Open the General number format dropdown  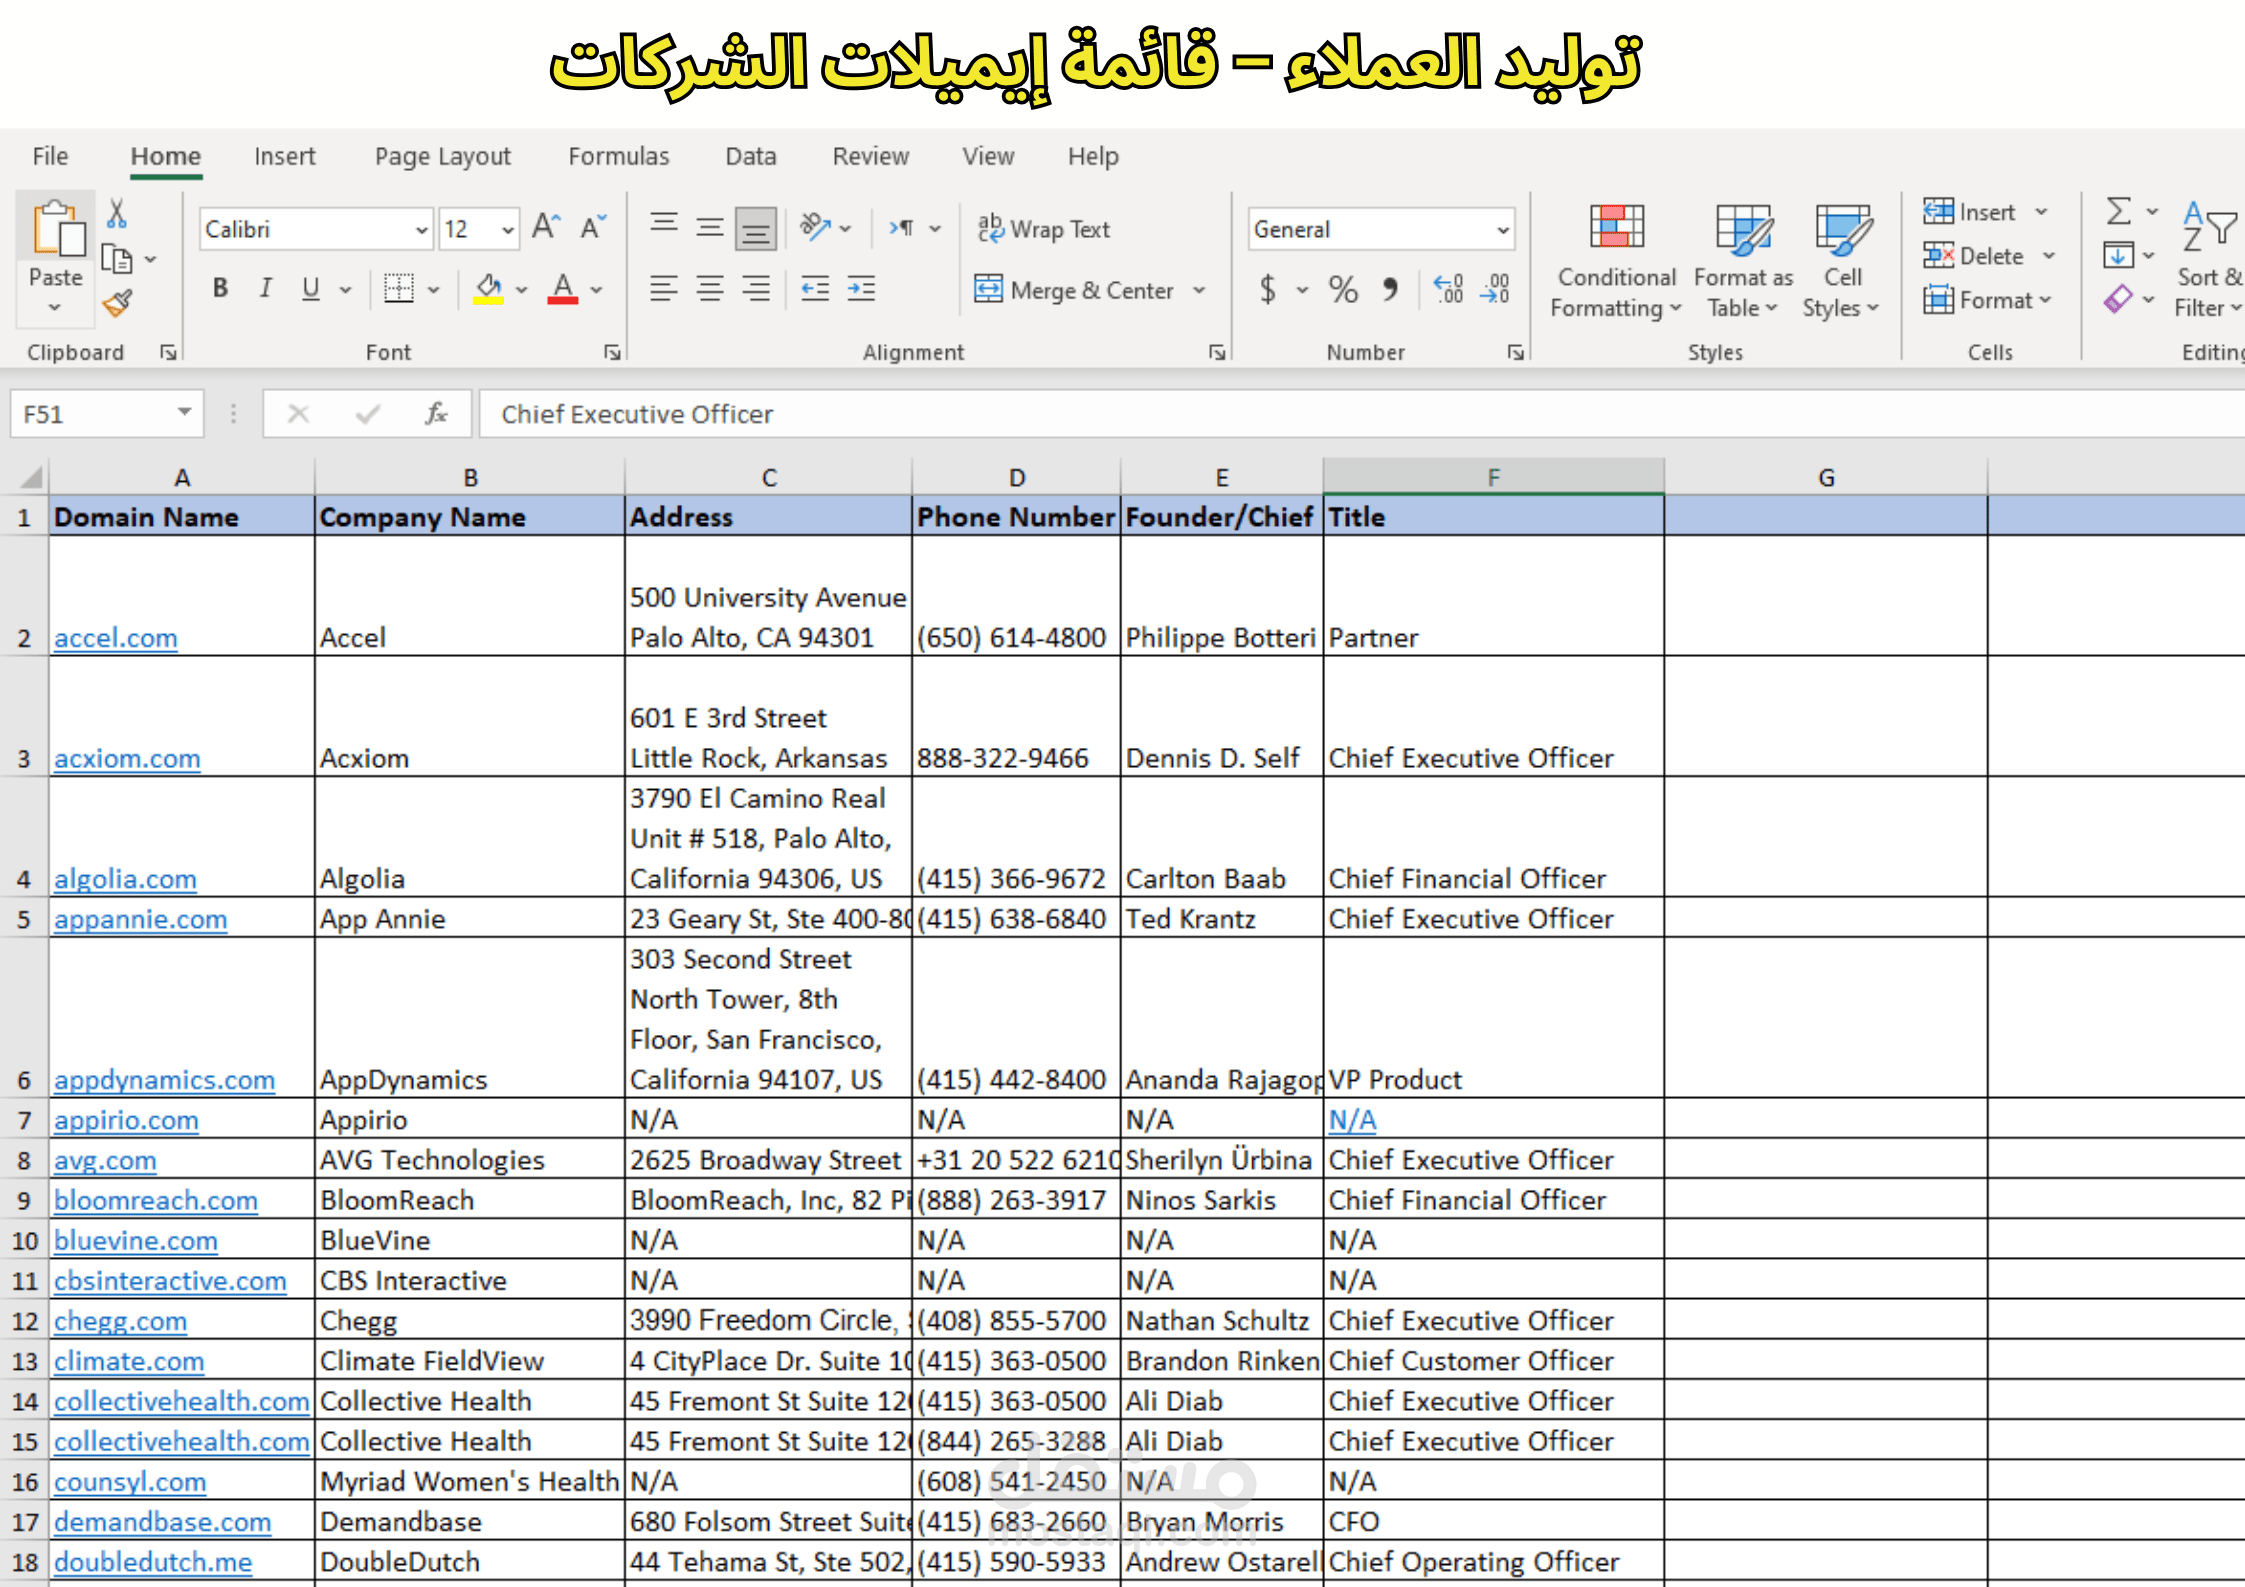click(1502, 230)
